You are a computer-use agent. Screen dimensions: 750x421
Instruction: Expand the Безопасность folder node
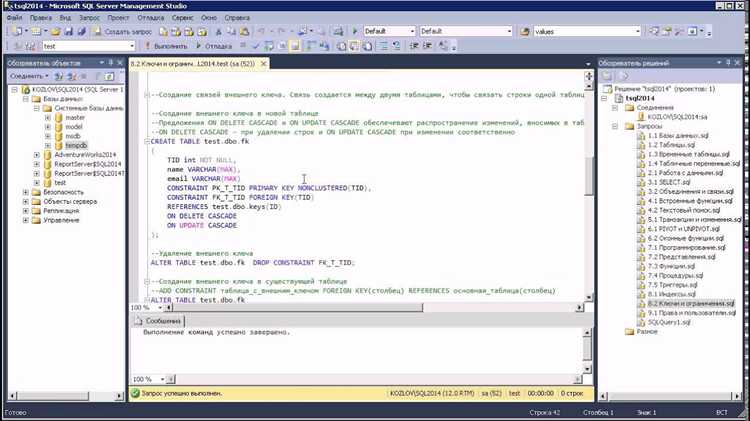[26, 192]
